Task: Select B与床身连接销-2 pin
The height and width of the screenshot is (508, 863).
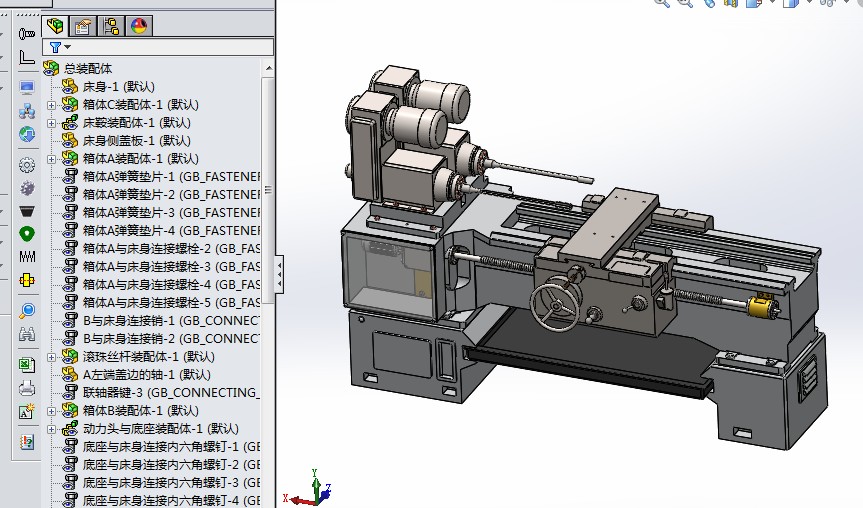Action: pyautogui.click(x=171, y=338)
